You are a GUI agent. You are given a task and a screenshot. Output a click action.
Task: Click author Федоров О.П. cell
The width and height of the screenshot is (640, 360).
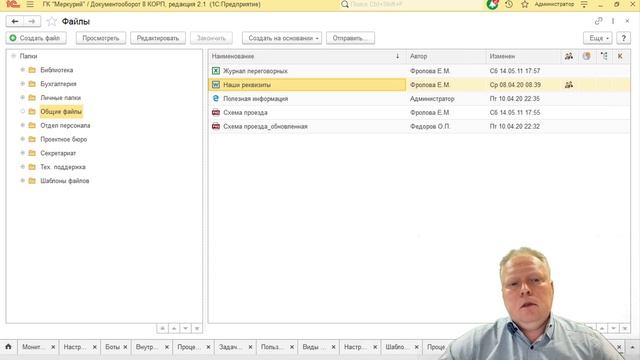[x=430, y=127]
